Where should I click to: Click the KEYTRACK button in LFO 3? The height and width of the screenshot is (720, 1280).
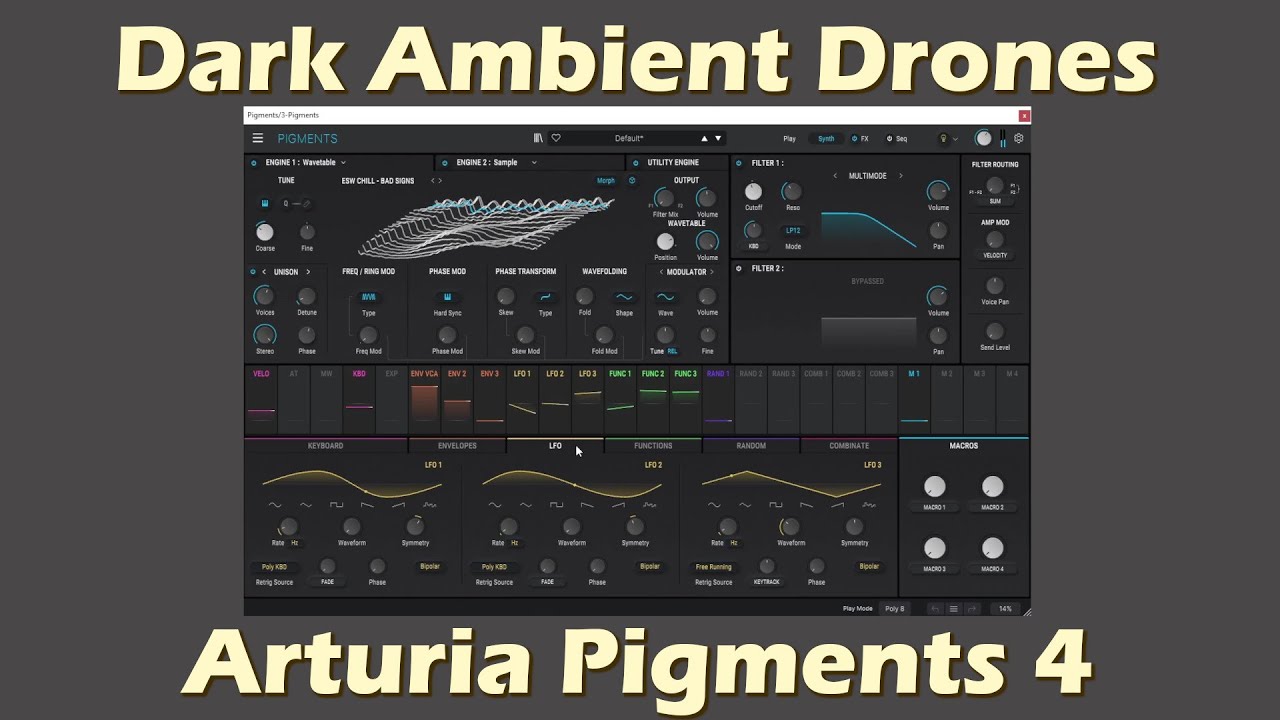pyautogui.click(x=767, y=581)
